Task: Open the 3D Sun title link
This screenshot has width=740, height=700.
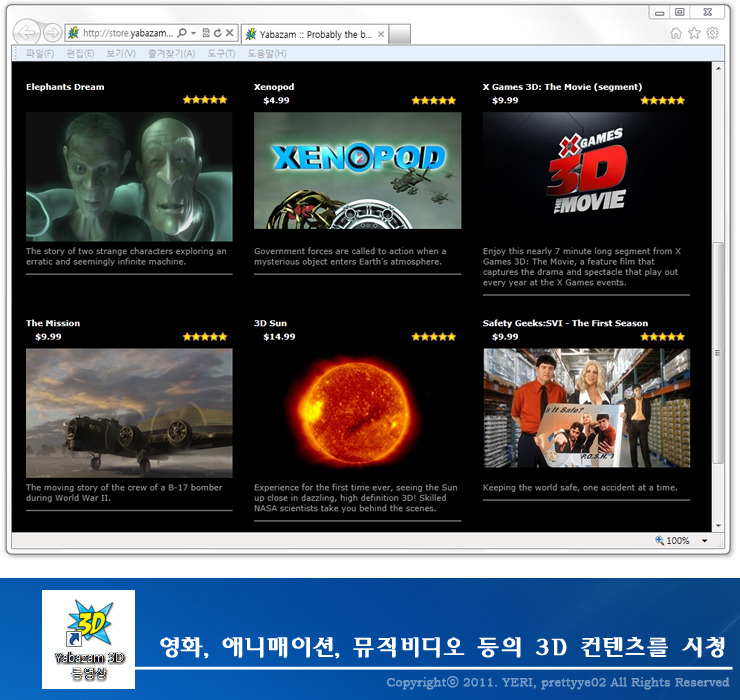Action: click(x=270, y=323)
